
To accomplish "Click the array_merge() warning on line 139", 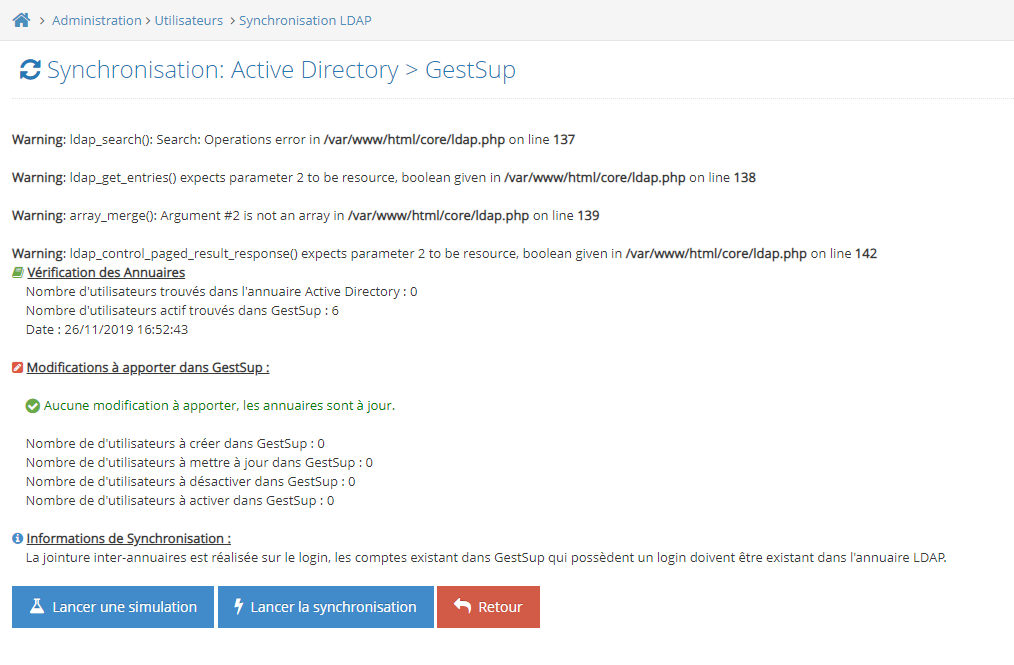I will [306, 216].
